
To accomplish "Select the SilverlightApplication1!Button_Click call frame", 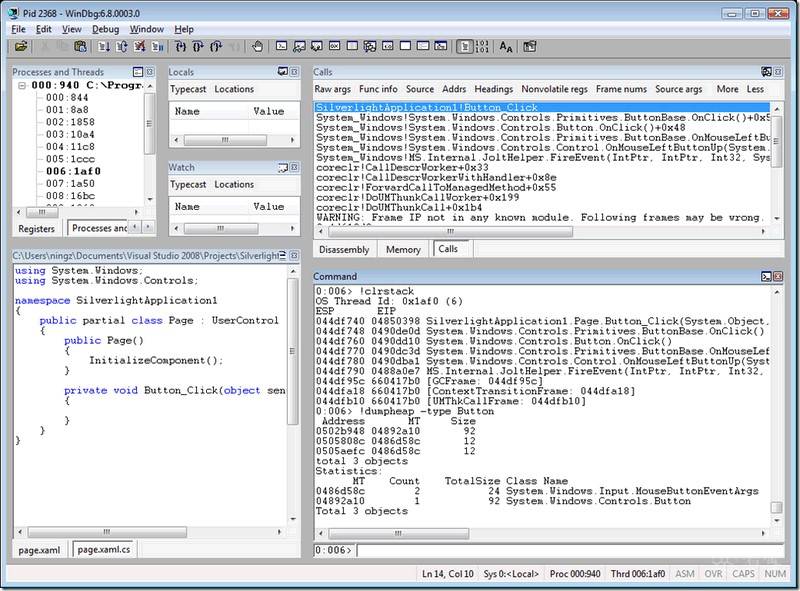I will pos(542,108).
